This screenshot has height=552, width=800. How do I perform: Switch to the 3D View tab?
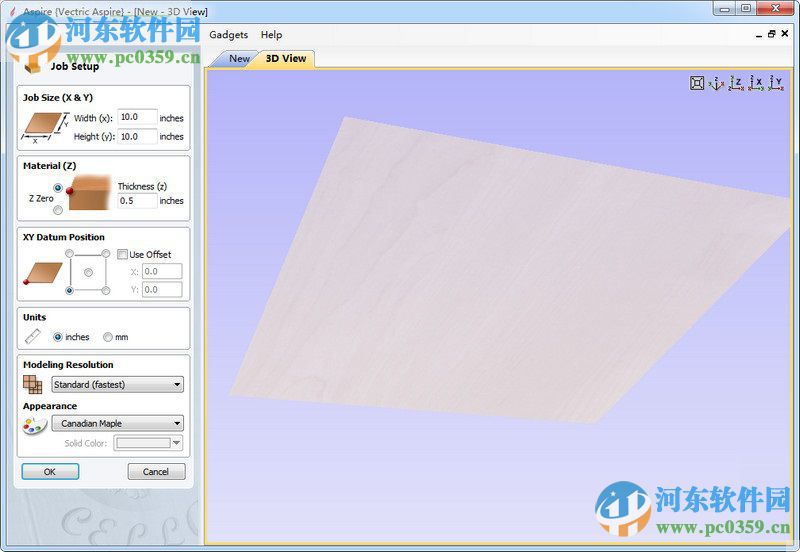tap(286, 59)
